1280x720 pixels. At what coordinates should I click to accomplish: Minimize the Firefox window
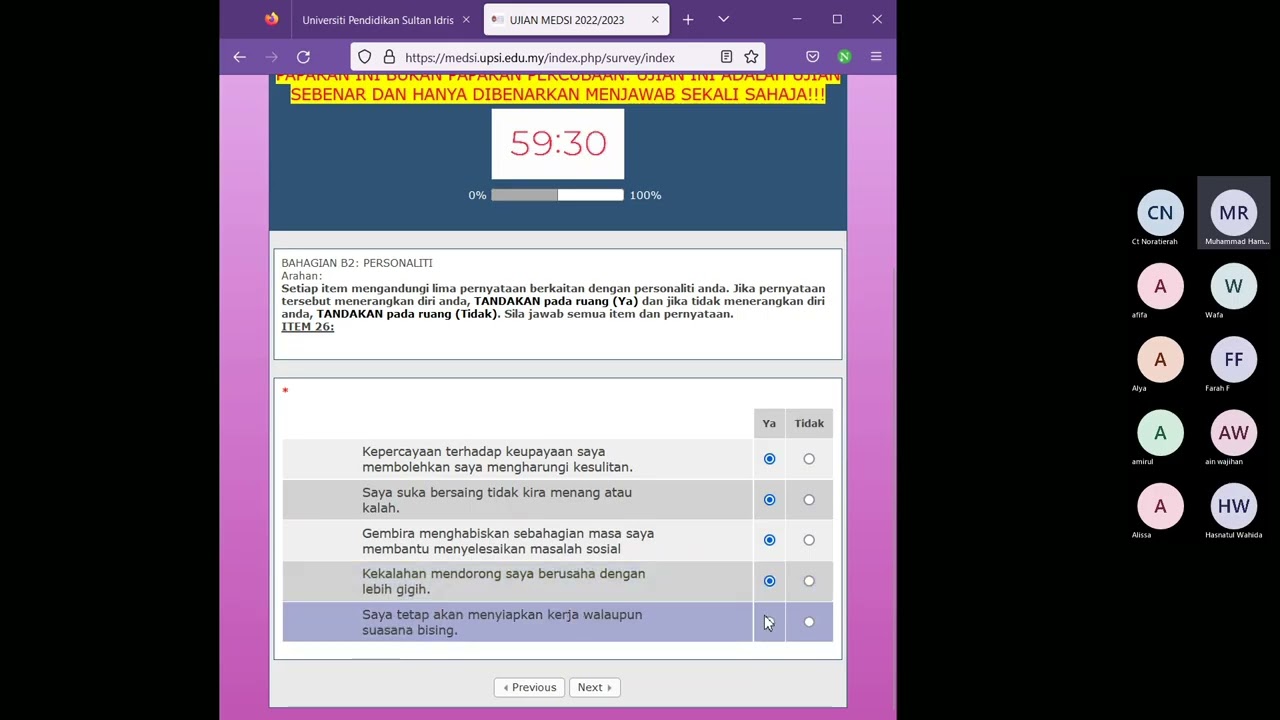click(797, 19)
